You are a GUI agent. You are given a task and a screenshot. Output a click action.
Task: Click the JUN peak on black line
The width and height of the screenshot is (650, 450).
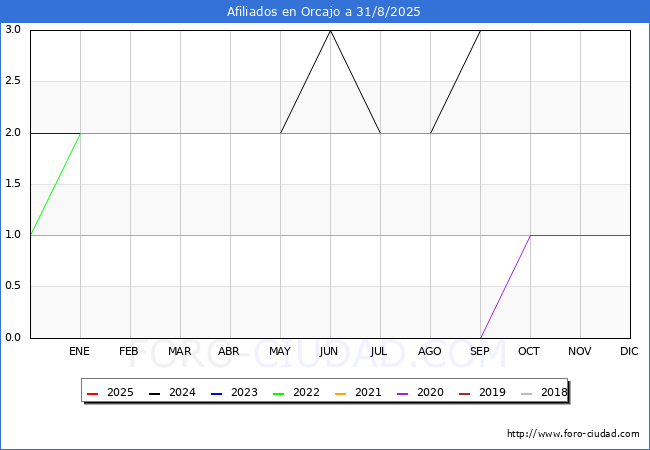(330, 31)
